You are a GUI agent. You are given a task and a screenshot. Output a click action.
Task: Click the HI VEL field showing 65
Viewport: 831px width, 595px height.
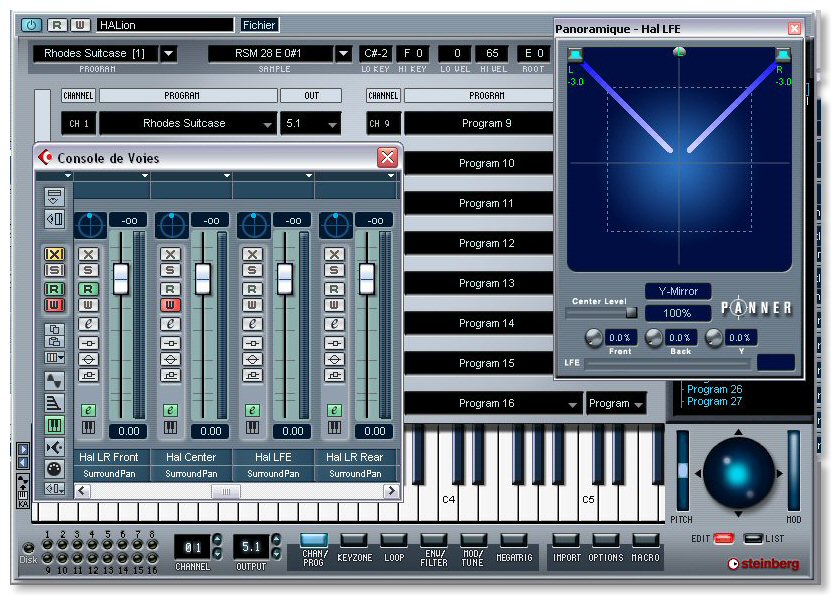click(491, 54)
